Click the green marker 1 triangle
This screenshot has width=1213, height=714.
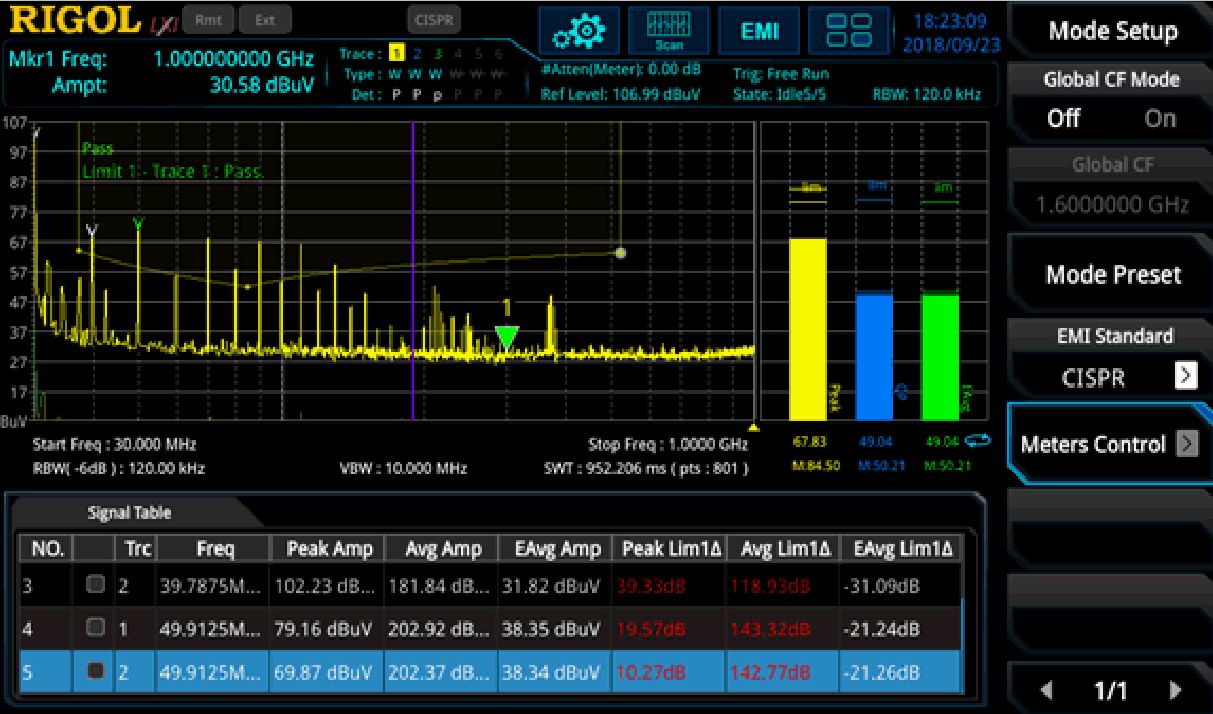coord(507,336)
